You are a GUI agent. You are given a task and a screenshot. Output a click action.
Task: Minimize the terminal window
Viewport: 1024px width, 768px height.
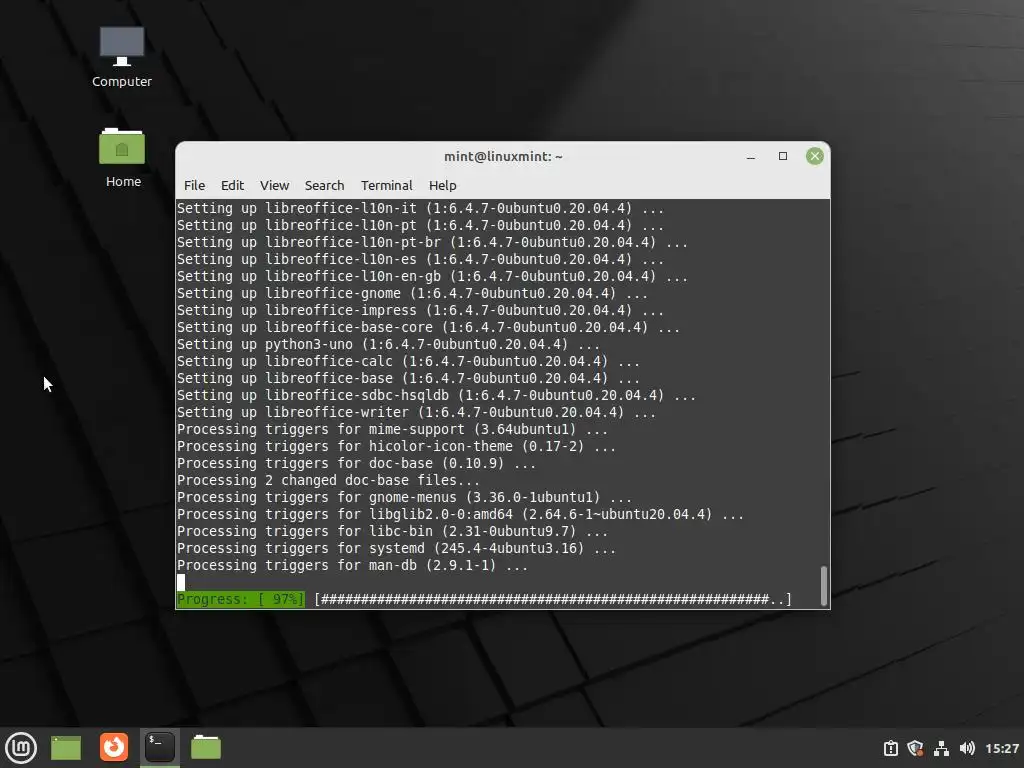click(751, 157)
